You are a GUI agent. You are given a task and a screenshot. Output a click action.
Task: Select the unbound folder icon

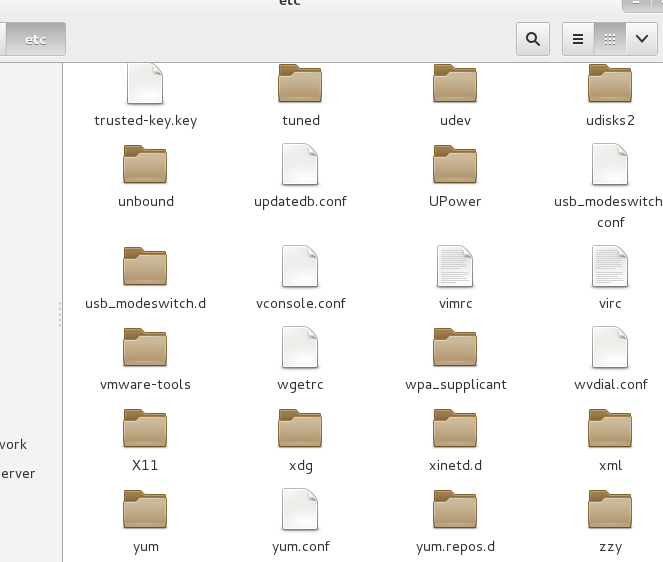coord(145,164)
